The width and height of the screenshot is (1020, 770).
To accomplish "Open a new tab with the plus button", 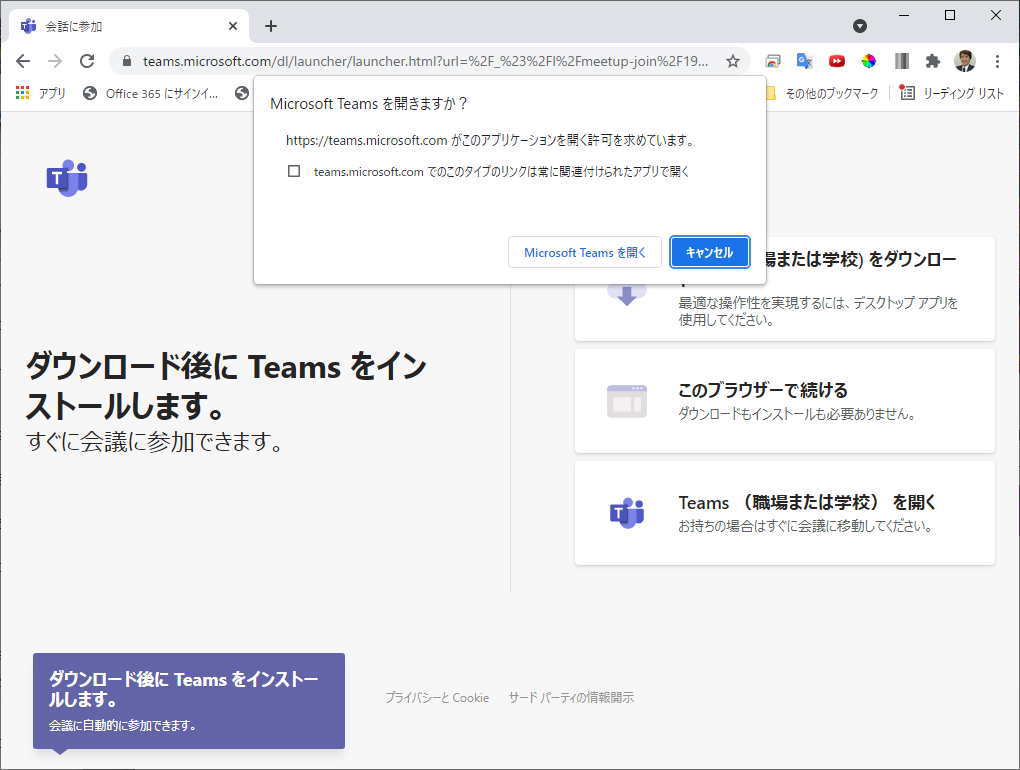I will pos(271,26).
